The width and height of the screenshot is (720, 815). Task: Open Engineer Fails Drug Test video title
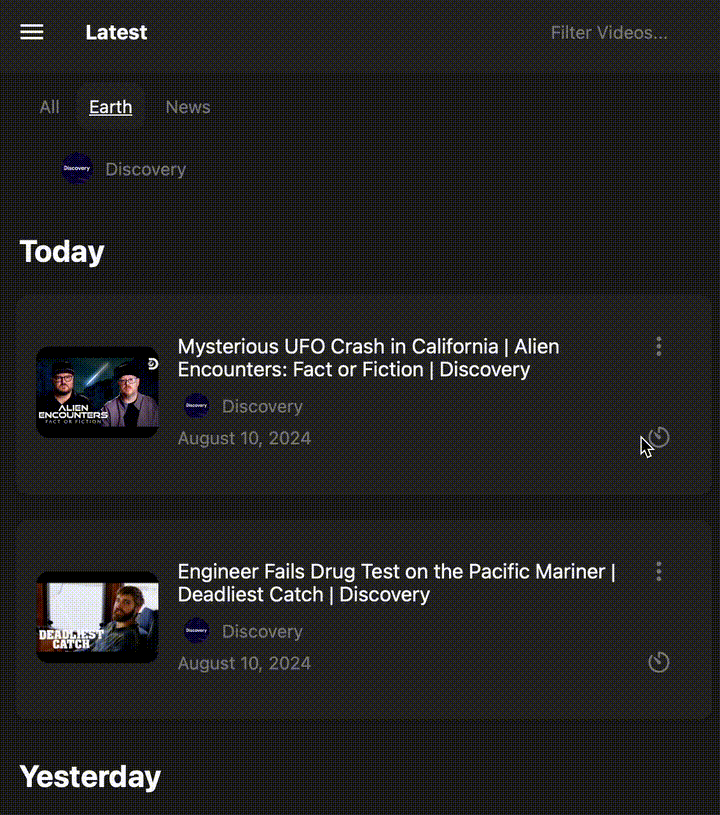point(397,583)
